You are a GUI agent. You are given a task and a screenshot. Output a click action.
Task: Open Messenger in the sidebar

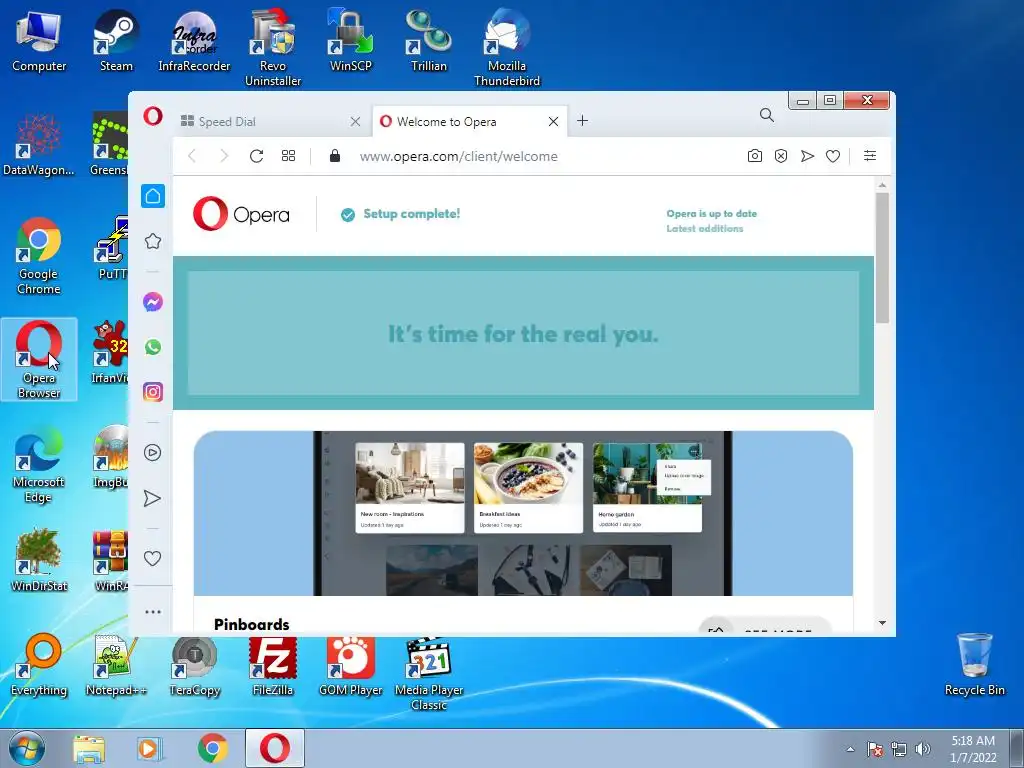pyautogui.click(x=153, y=302)
